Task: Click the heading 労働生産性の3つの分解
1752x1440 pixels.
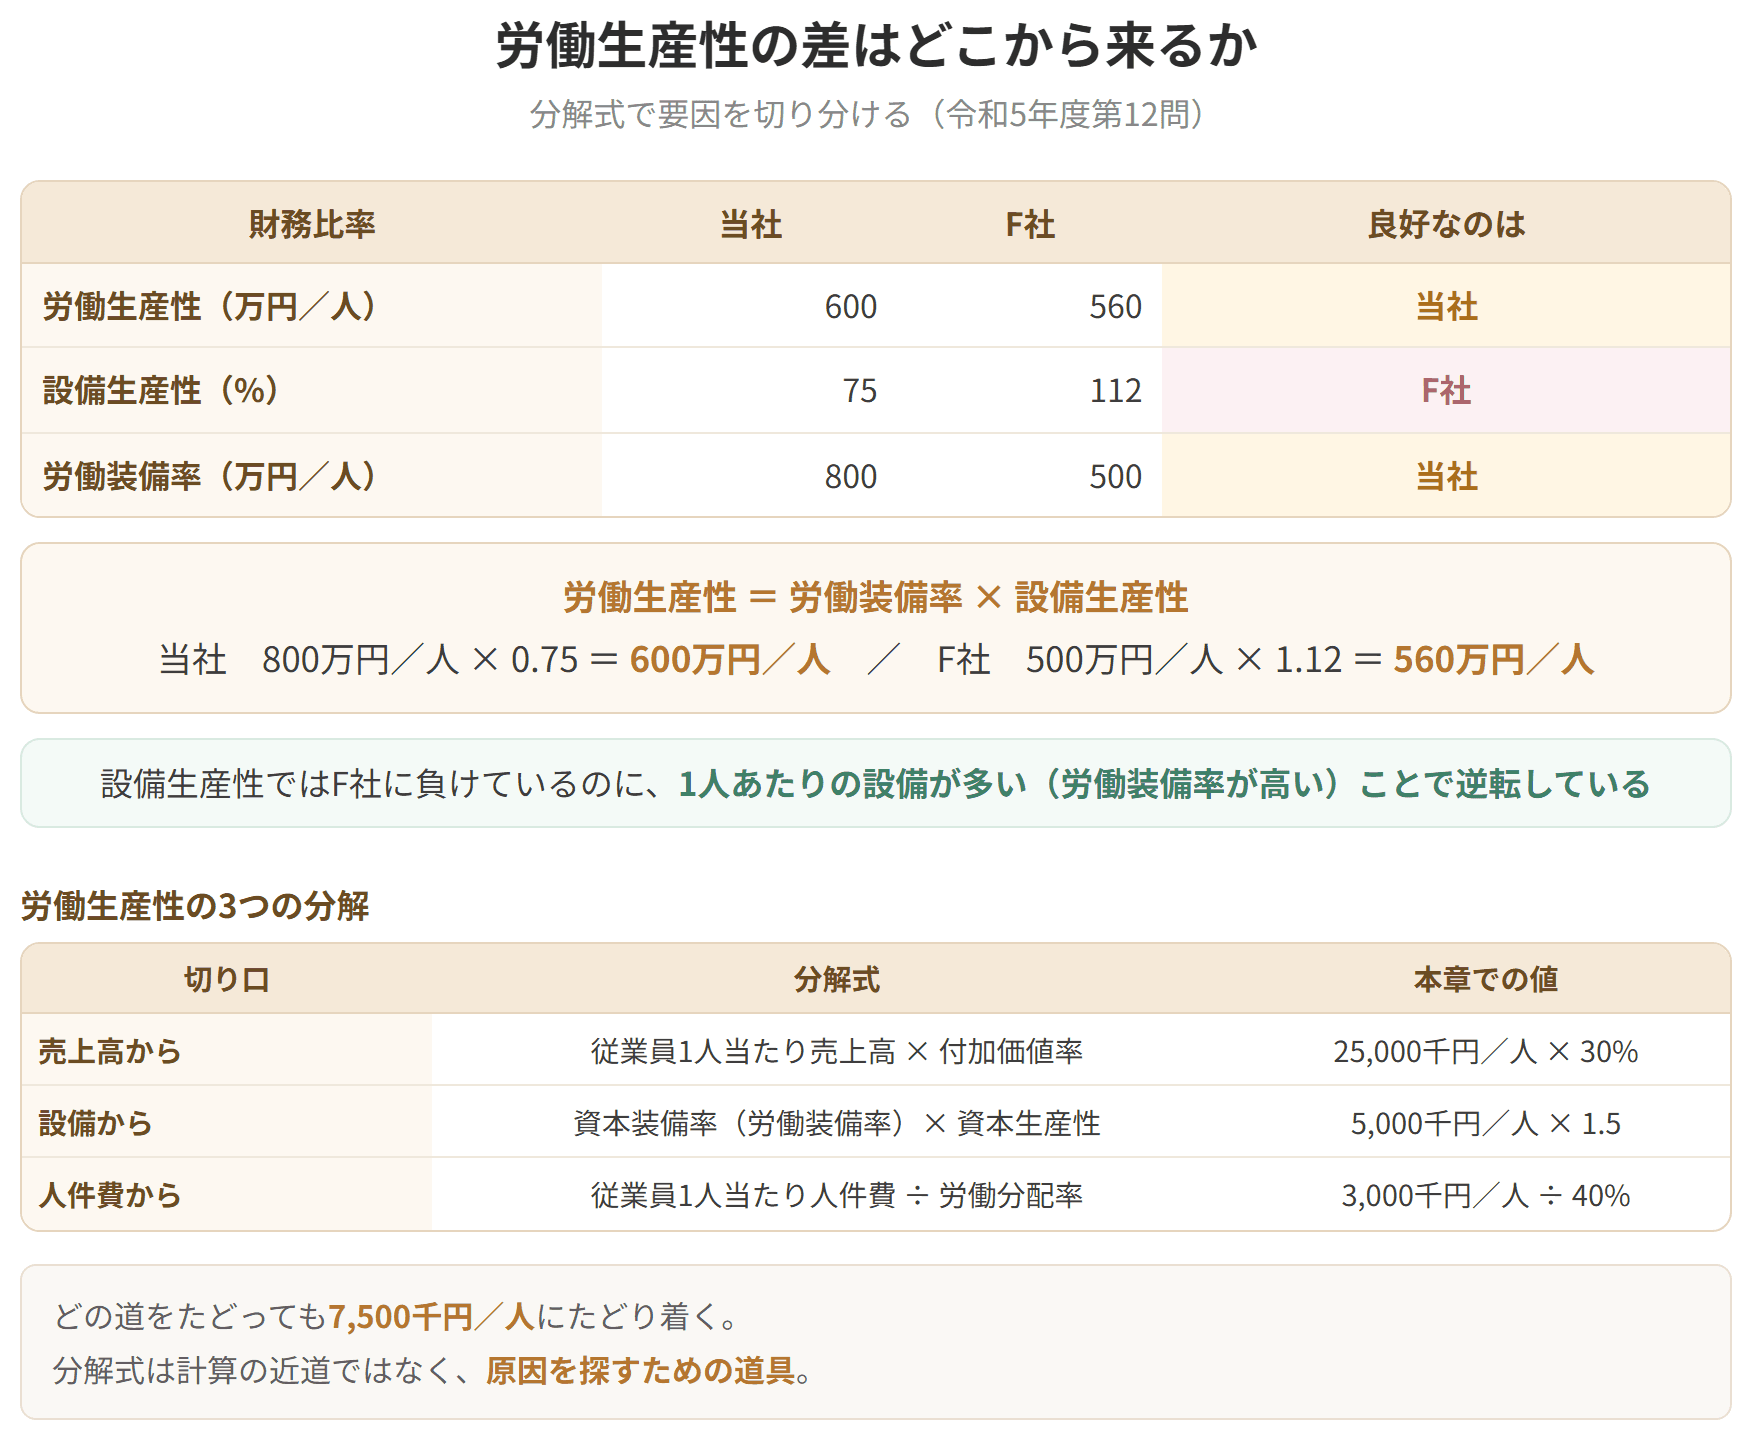Action: pyautogui.click(x=195, y=906)
